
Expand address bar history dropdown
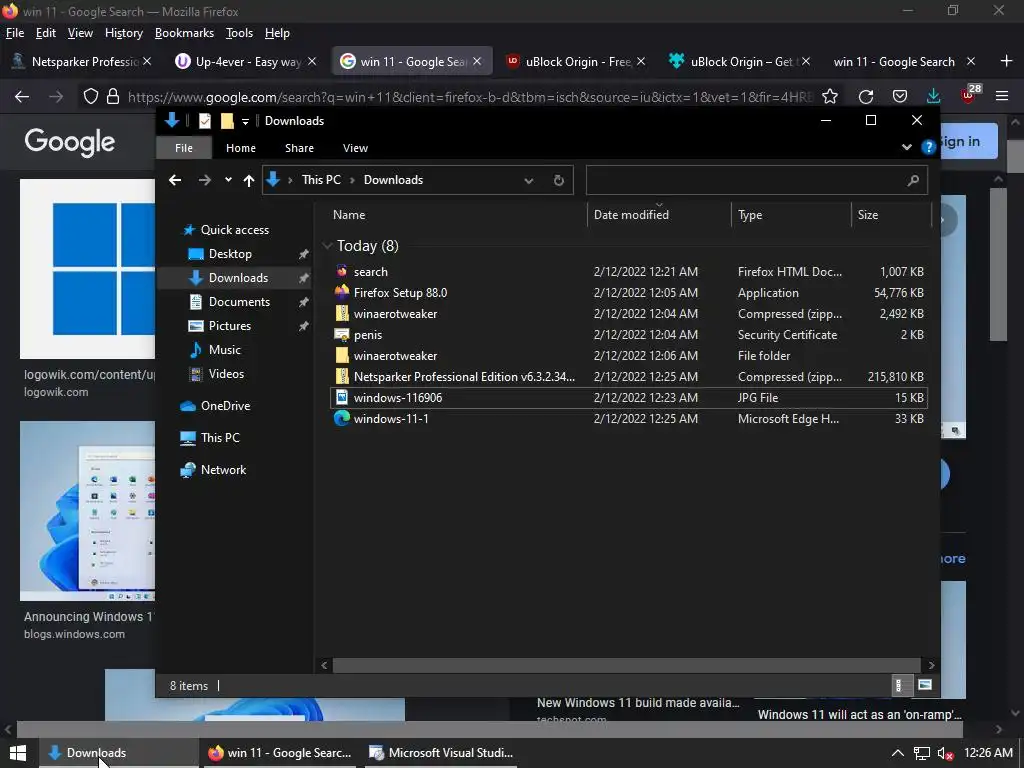528,180
